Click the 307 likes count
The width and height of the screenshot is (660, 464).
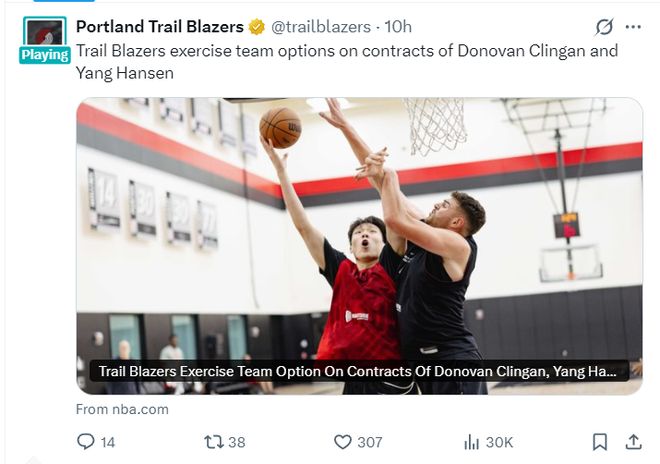370,442
